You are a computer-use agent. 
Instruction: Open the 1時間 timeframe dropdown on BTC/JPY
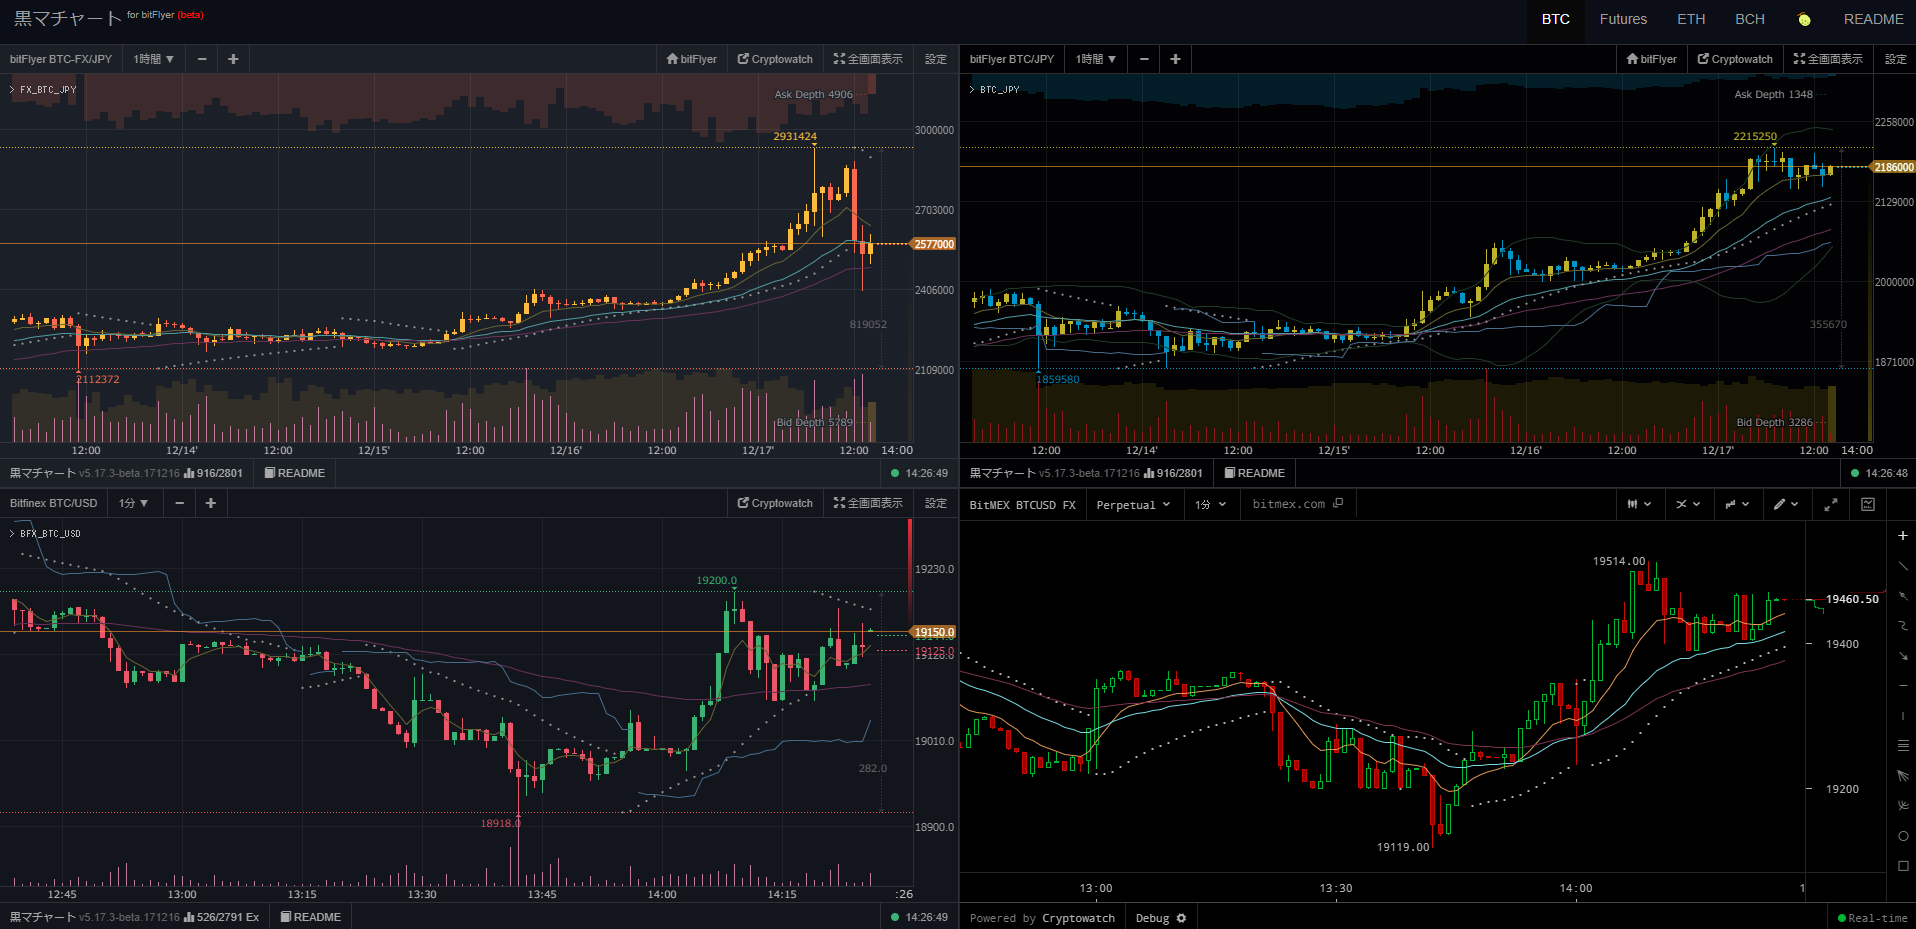(x=1096, y=59)
